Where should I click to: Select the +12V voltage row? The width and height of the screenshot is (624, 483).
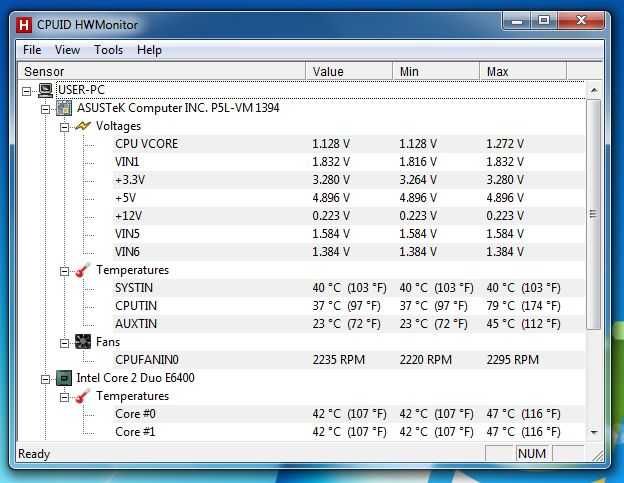[348, 216]
